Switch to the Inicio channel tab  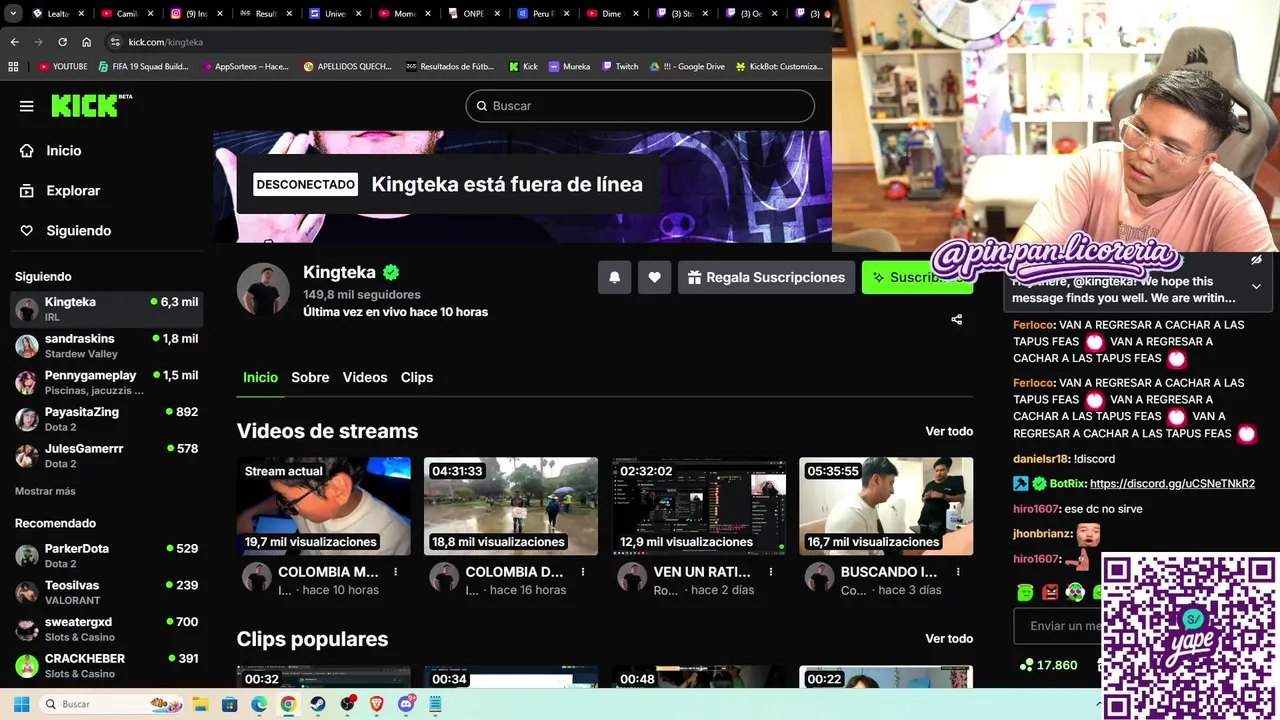(x=260, y=377)
